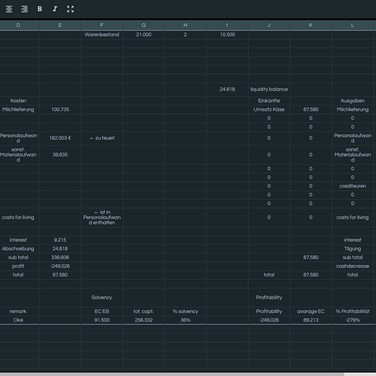The image size is (376, 376).
Task: Select column L header
Action: click(353, 25)
